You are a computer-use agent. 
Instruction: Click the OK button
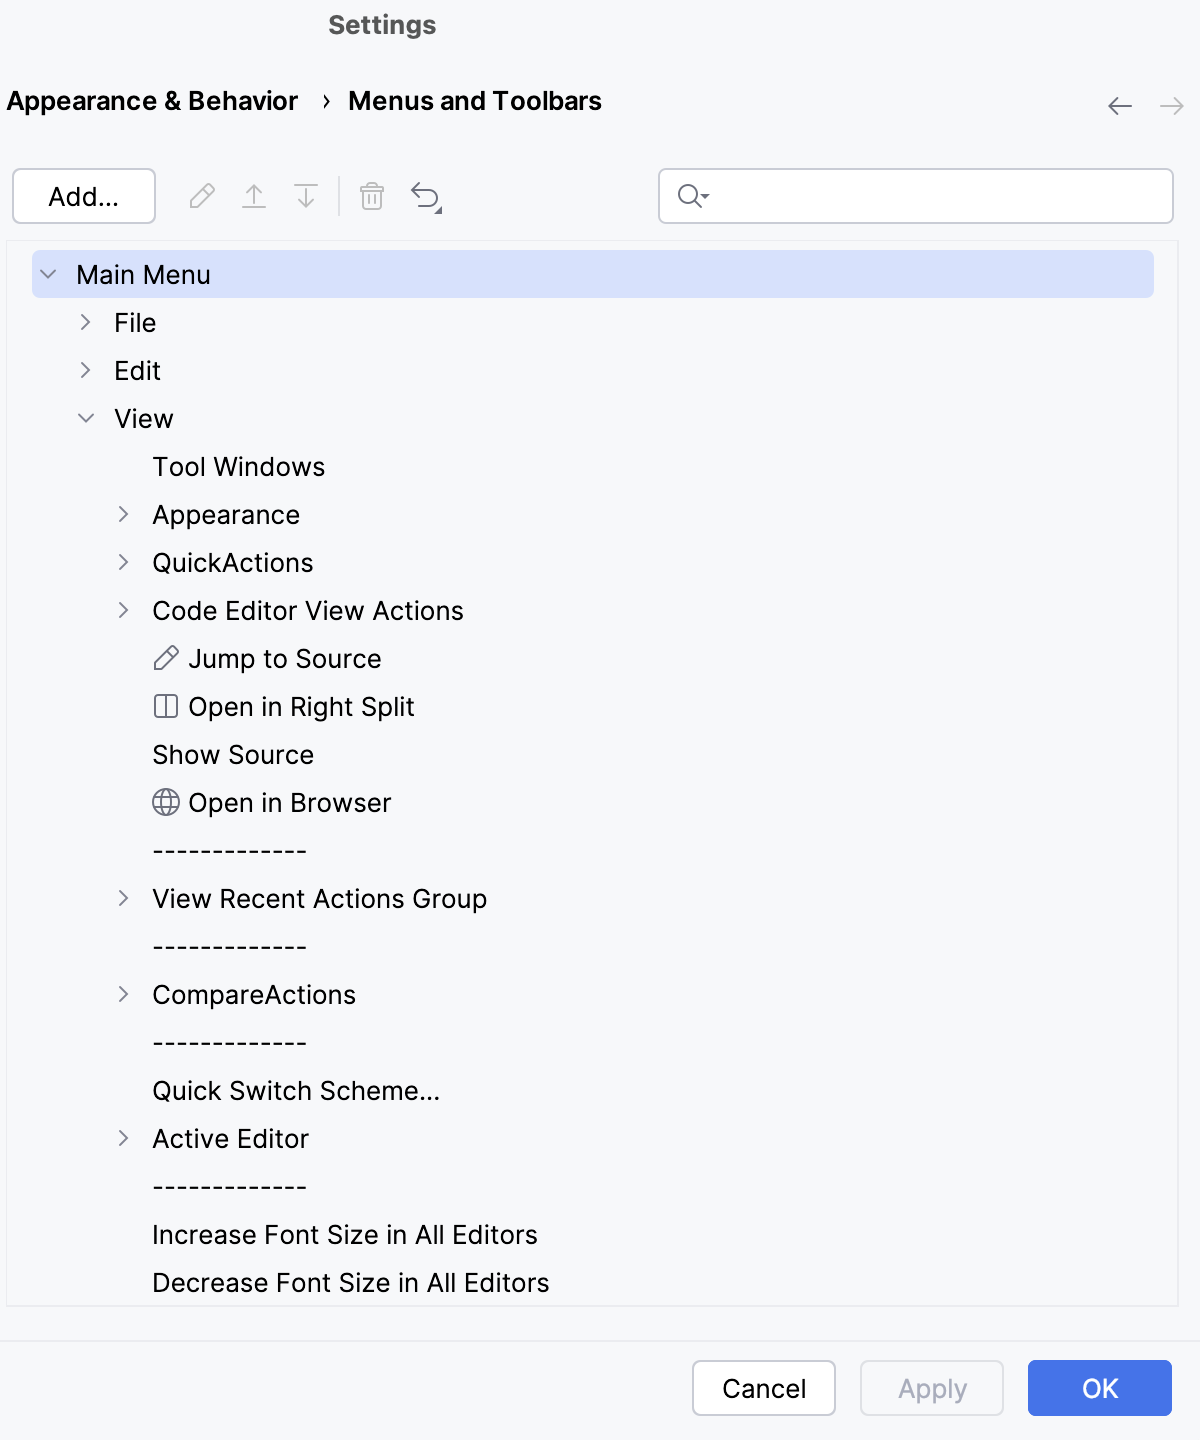(1099, 1388)
